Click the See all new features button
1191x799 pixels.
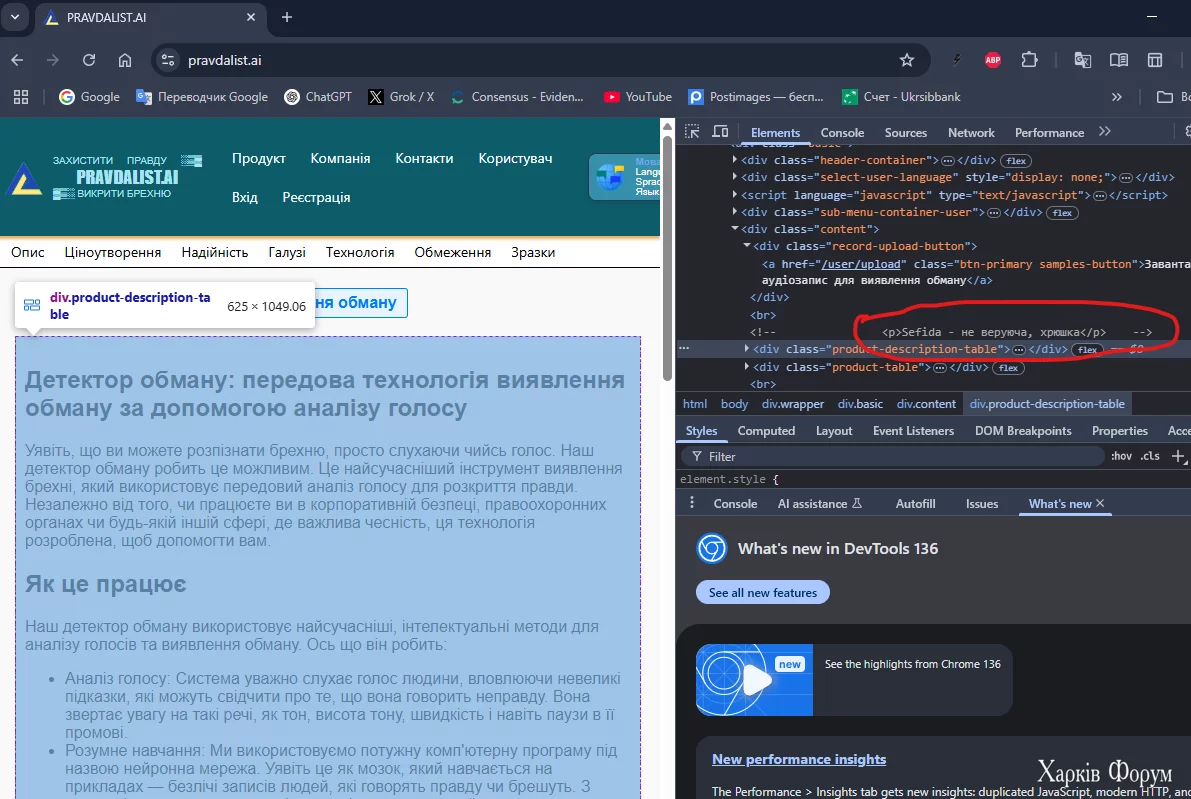pyautogui.click(x=762, y=592)
